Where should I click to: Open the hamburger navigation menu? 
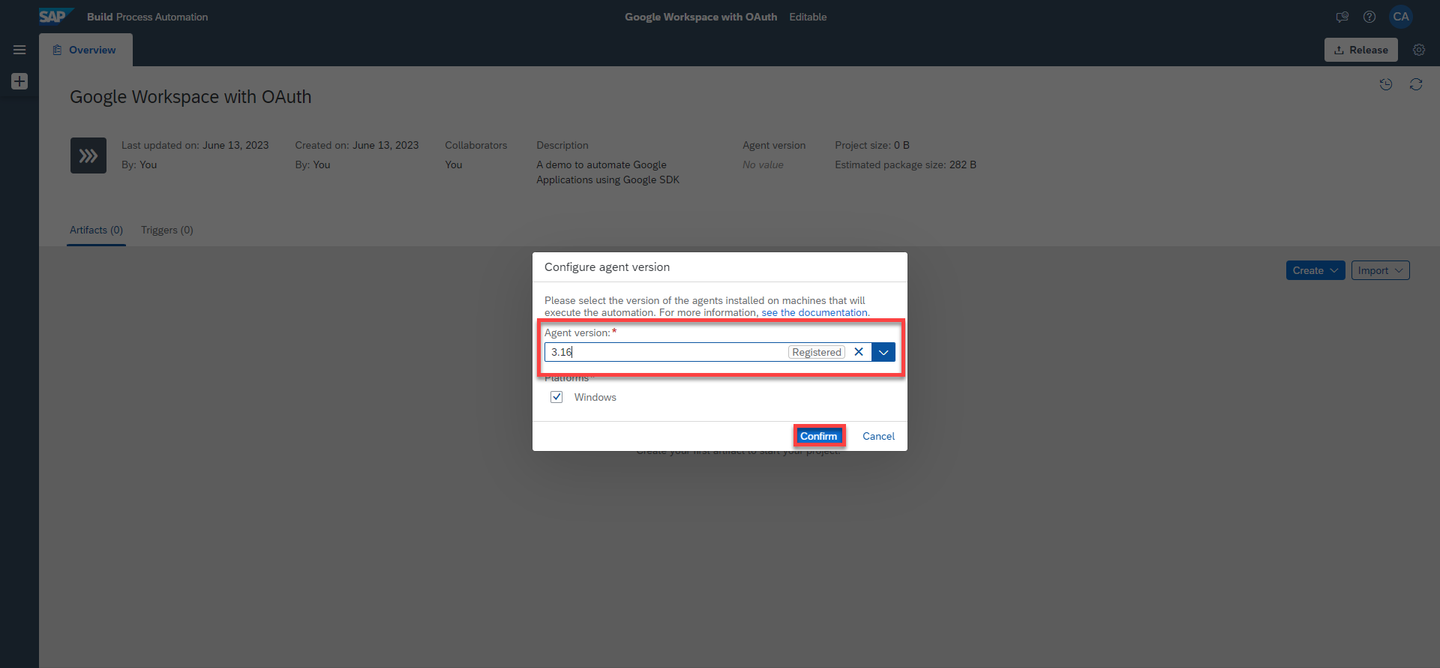pyautogui.click(x=19, y=50)
